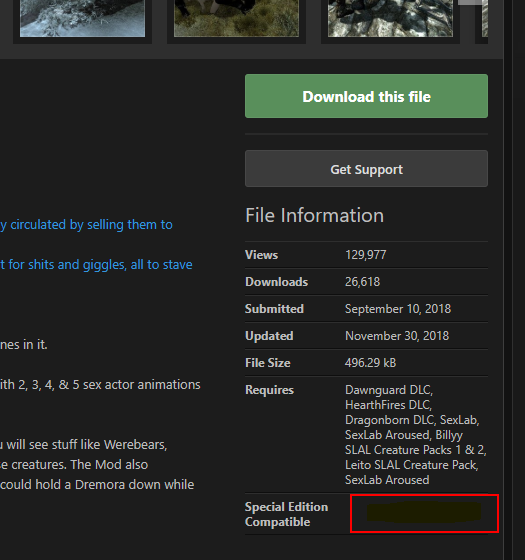Open the grassy scene screenshot thumbnail
Viewport: 525px width, 560px height.
pos(236,18)
